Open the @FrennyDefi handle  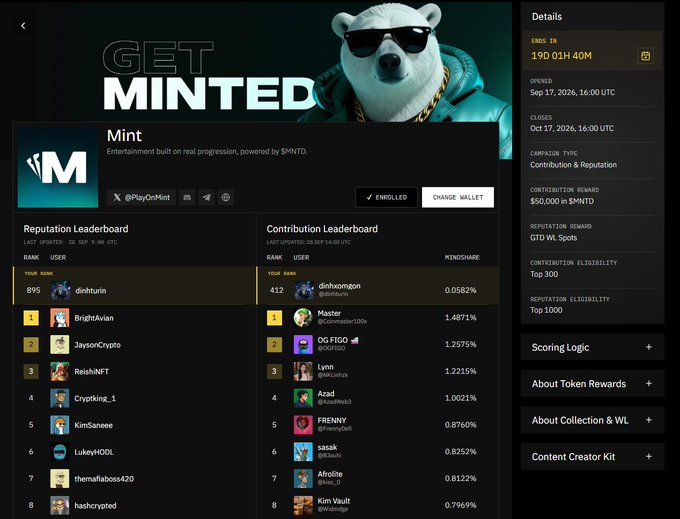point(334,429)
